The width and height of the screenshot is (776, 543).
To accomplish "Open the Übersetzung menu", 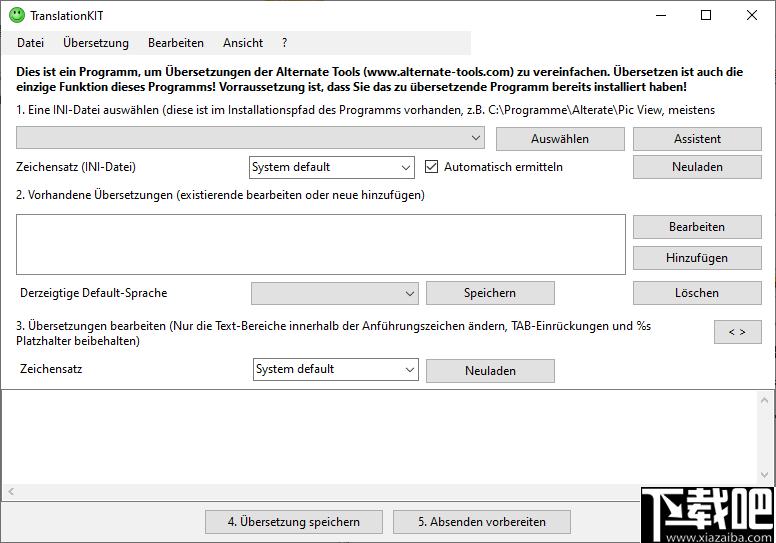I will [96, 43].
